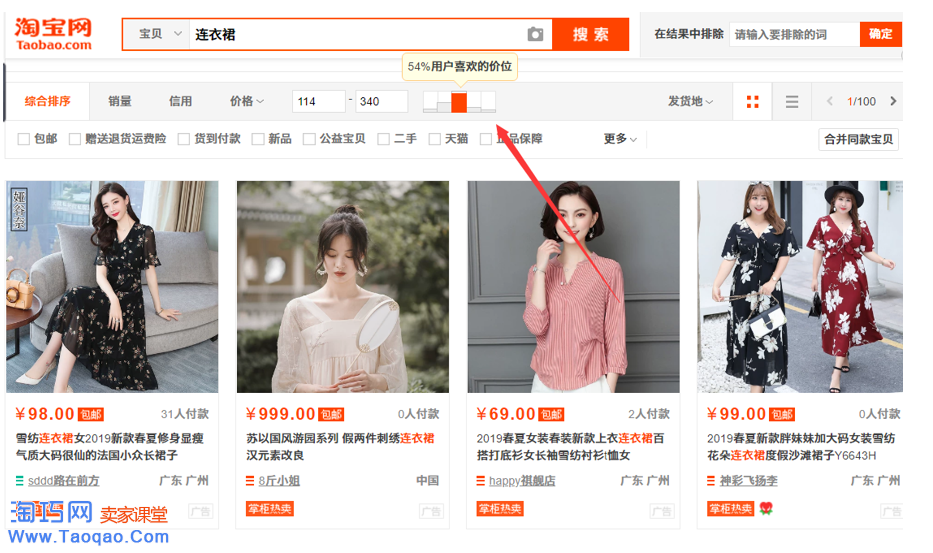Click shop icon beside sddd路在前方
This screenshot has height=553, width=933.
pyautogui.click(x=20, y=480)
